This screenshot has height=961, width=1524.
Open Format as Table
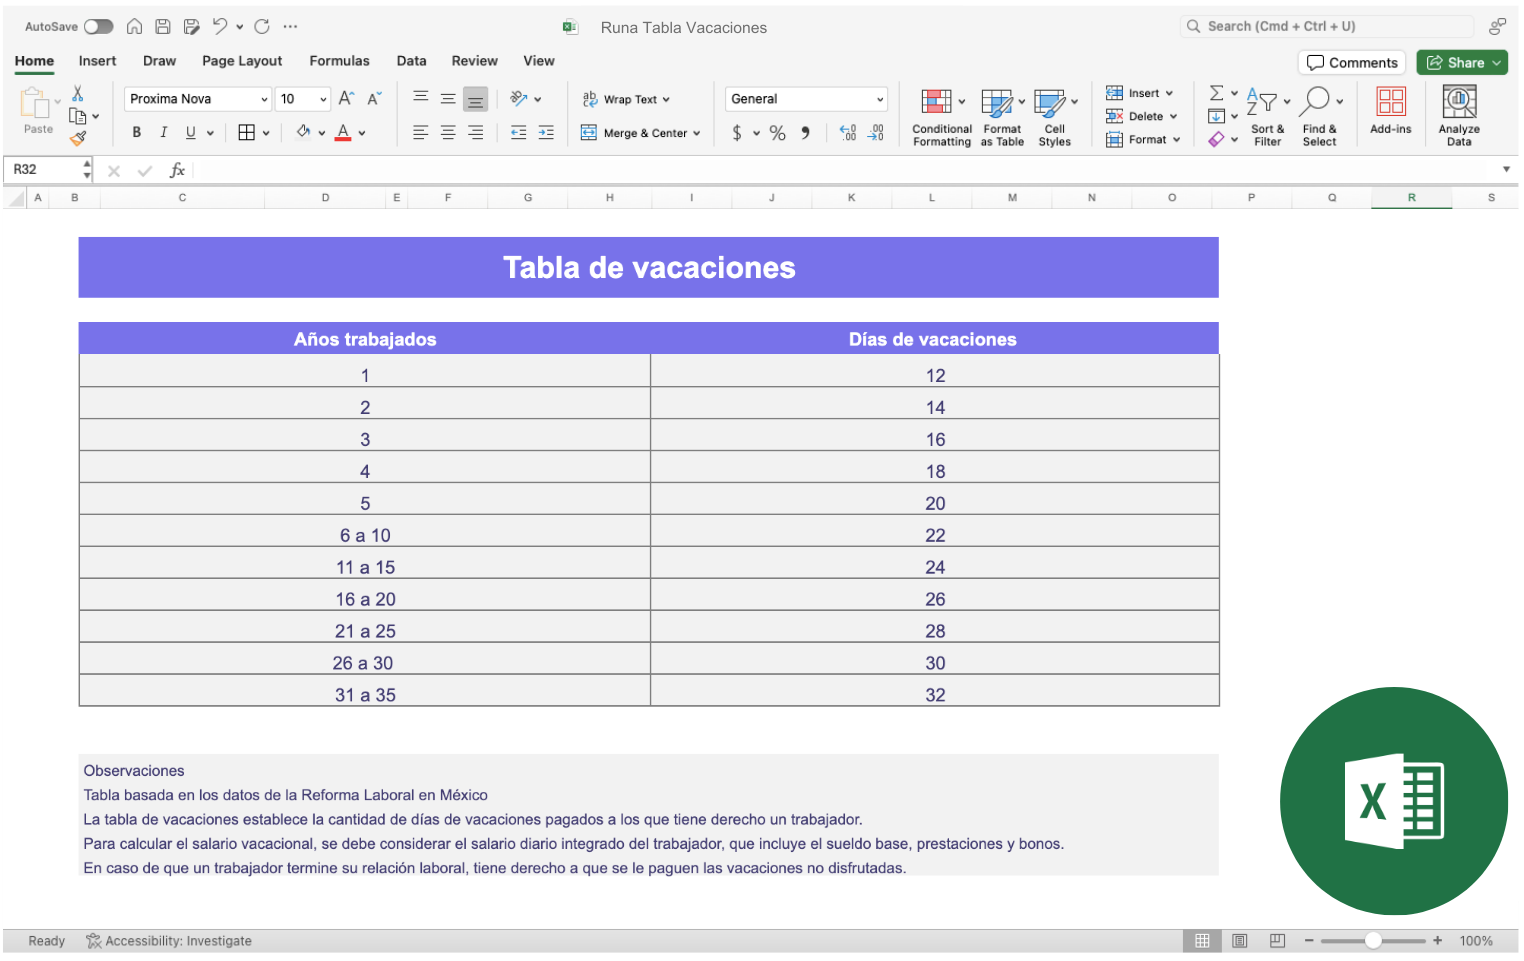[x=1002, y=117]
